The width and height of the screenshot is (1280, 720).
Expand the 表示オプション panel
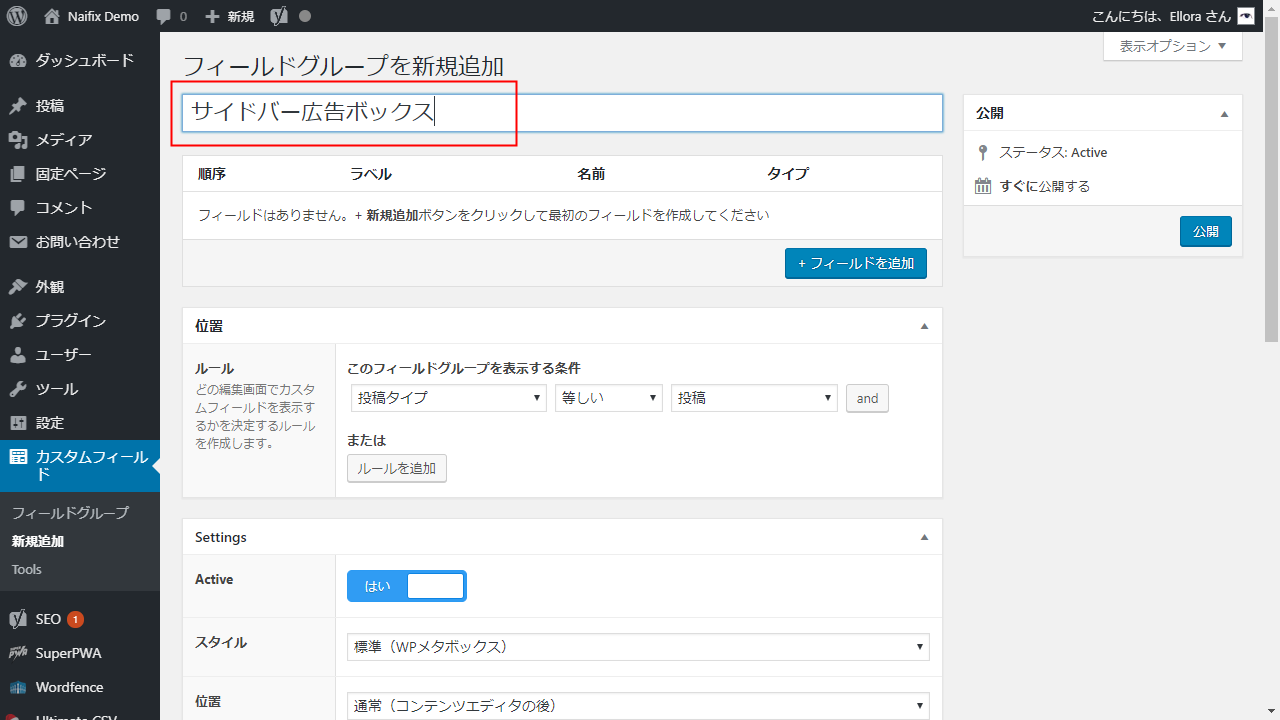(1173, 46)
